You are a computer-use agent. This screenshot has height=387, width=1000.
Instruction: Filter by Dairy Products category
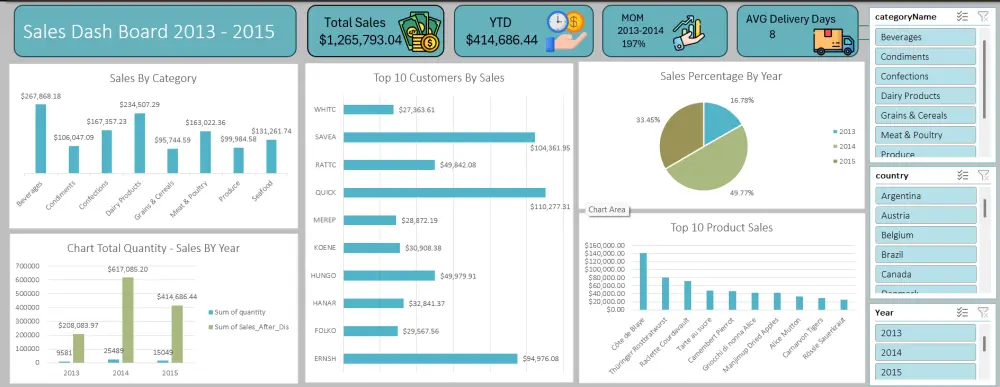pos(925,96)
